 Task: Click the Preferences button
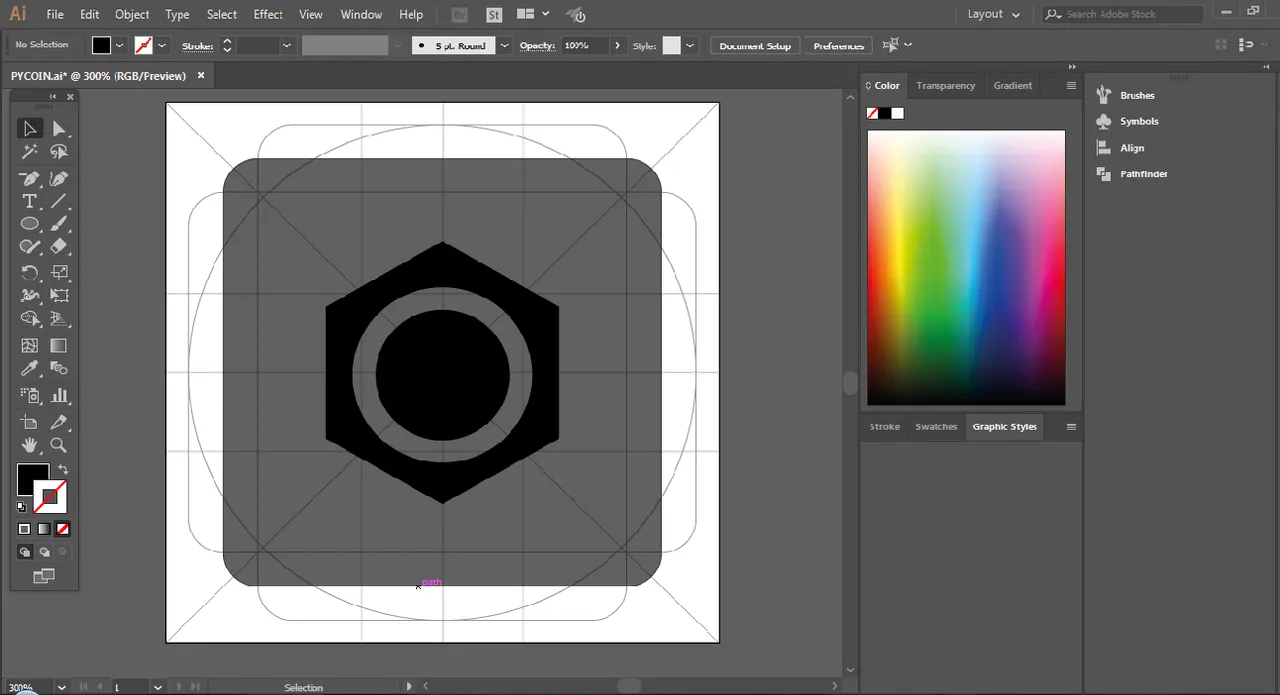point(838,46)
